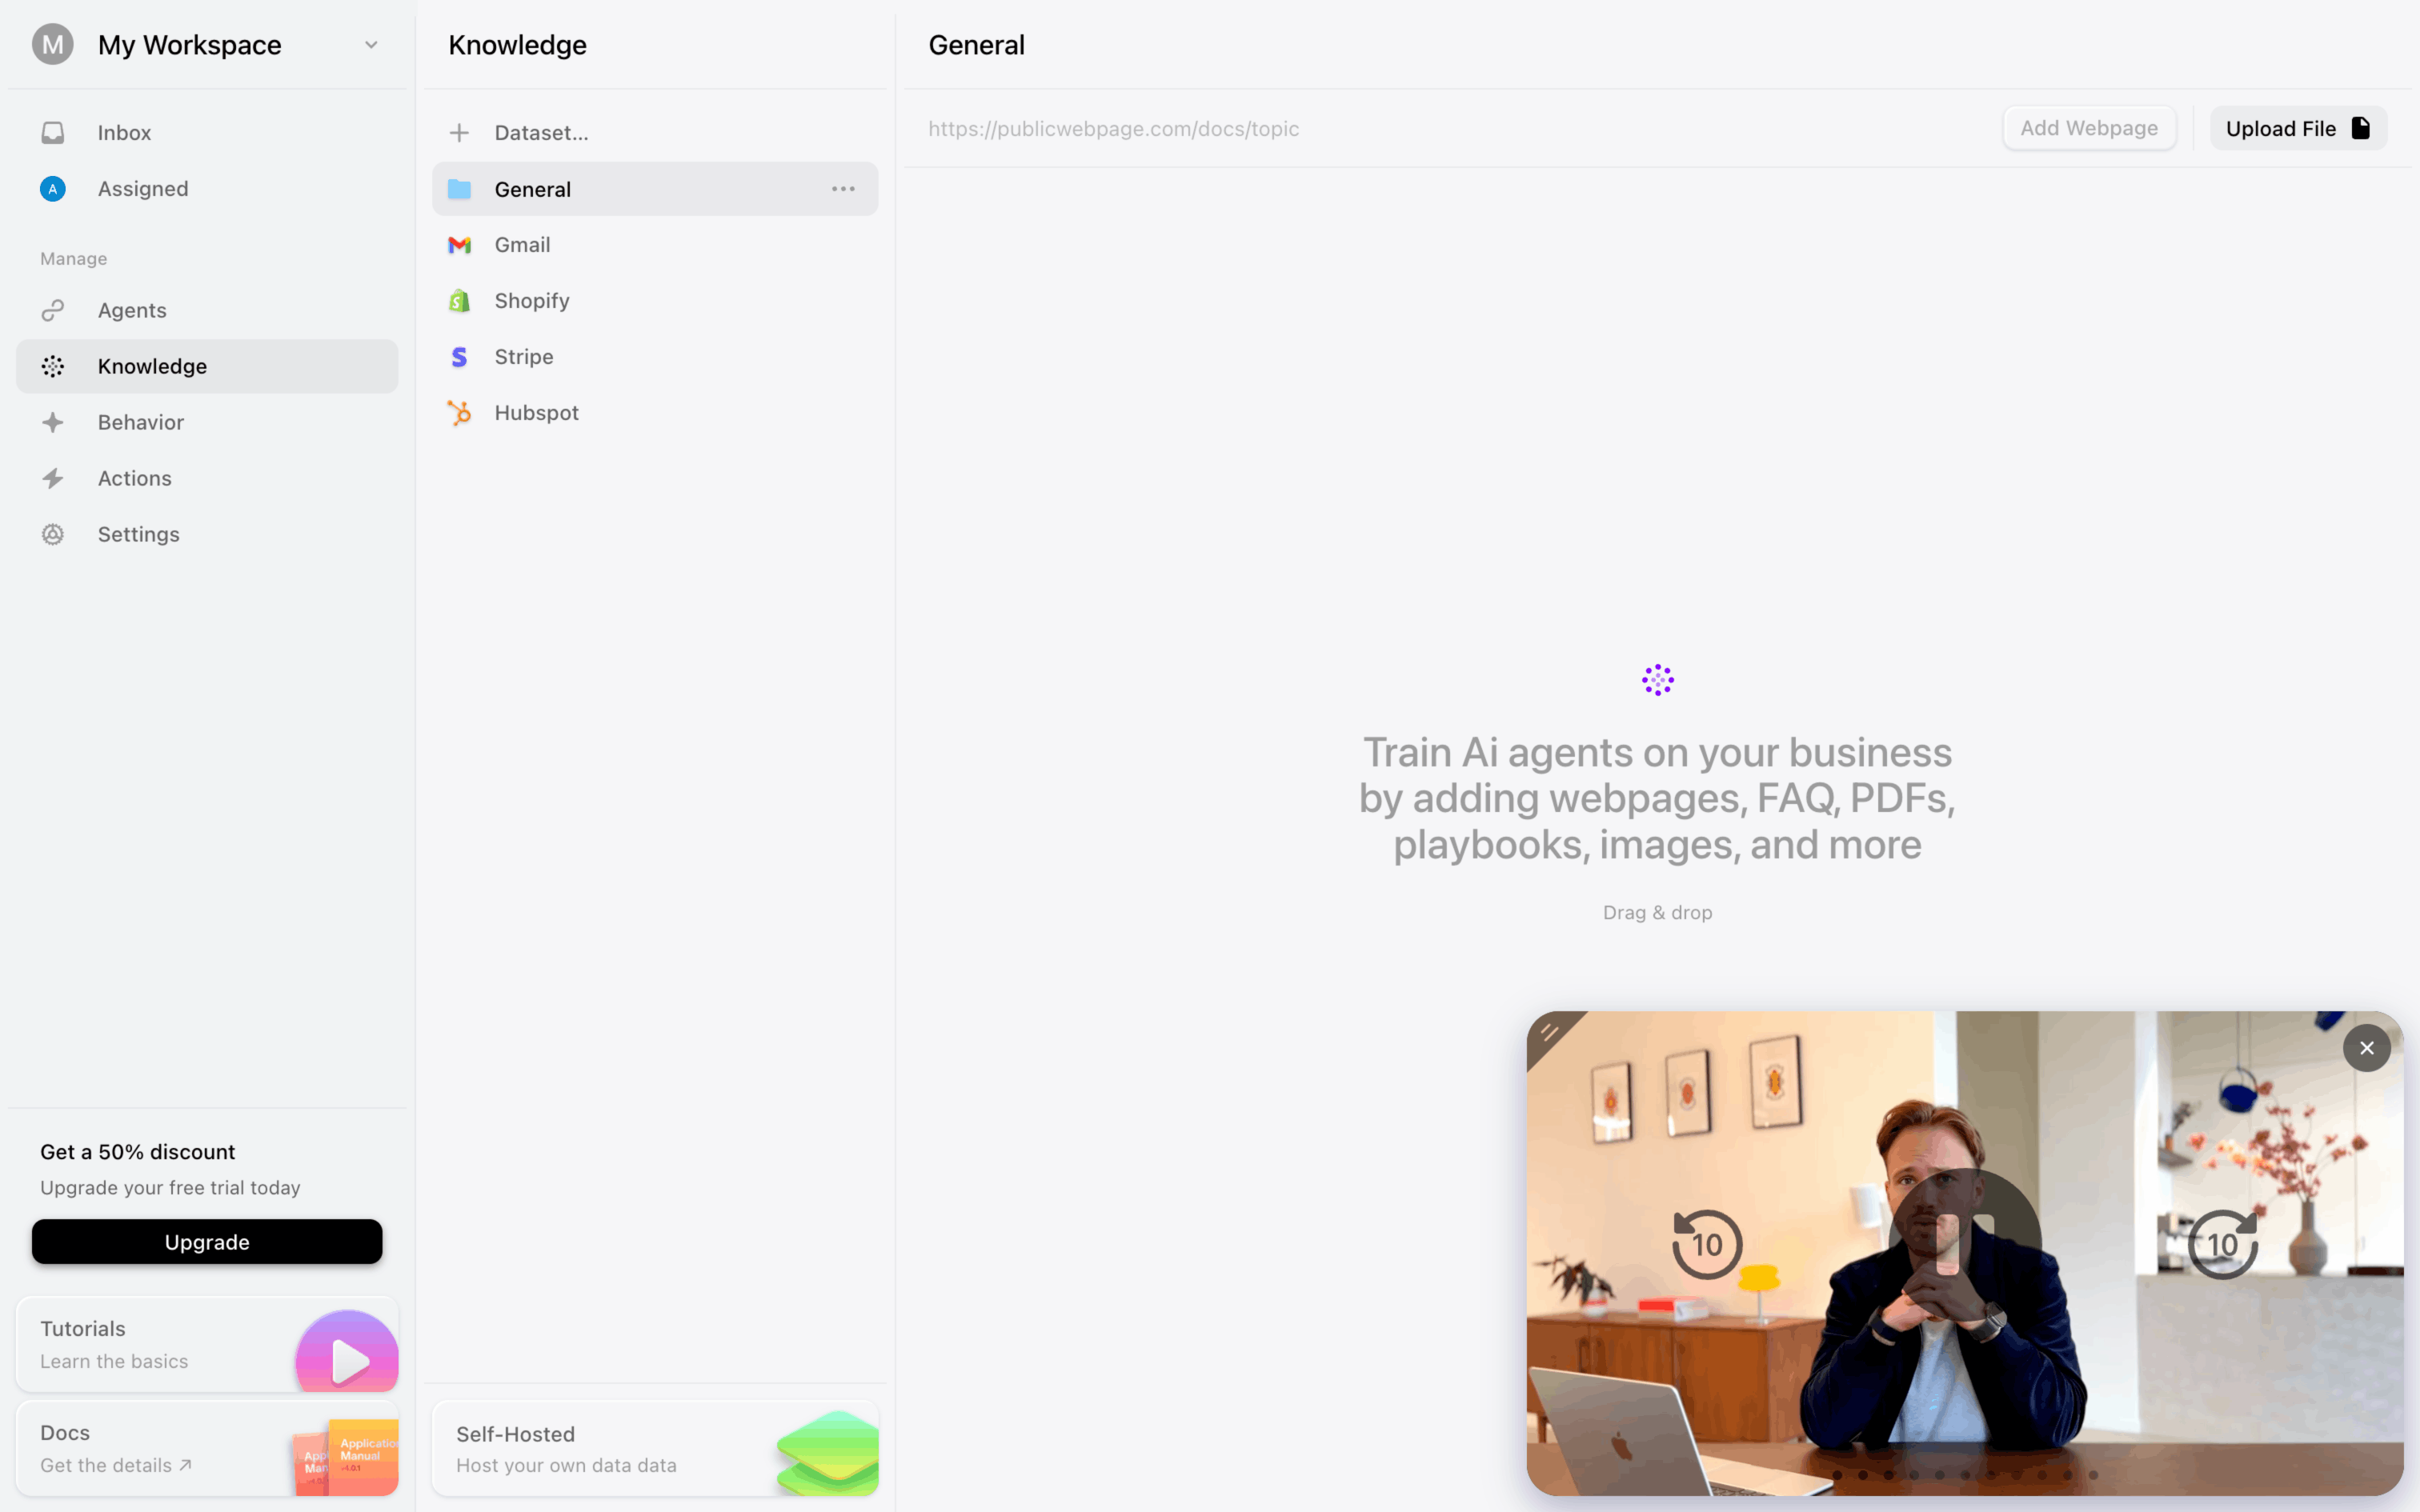Click the Stripe integration icon
Viewport: 2420px width, 1512px height.
(459, 357)
